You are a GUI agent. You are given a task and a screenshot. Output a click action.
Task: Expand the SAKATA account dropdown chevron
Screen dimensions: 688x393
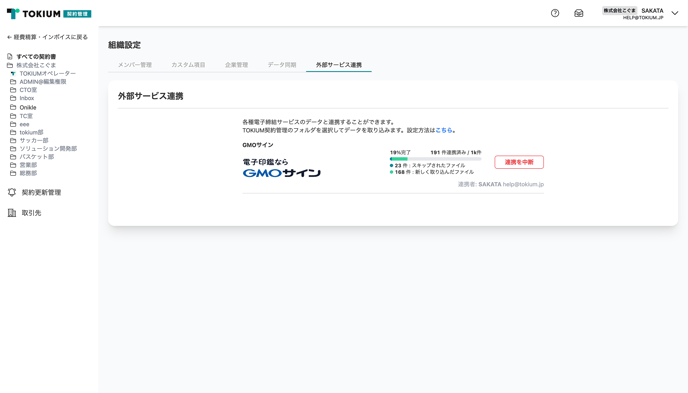(675, 13)
